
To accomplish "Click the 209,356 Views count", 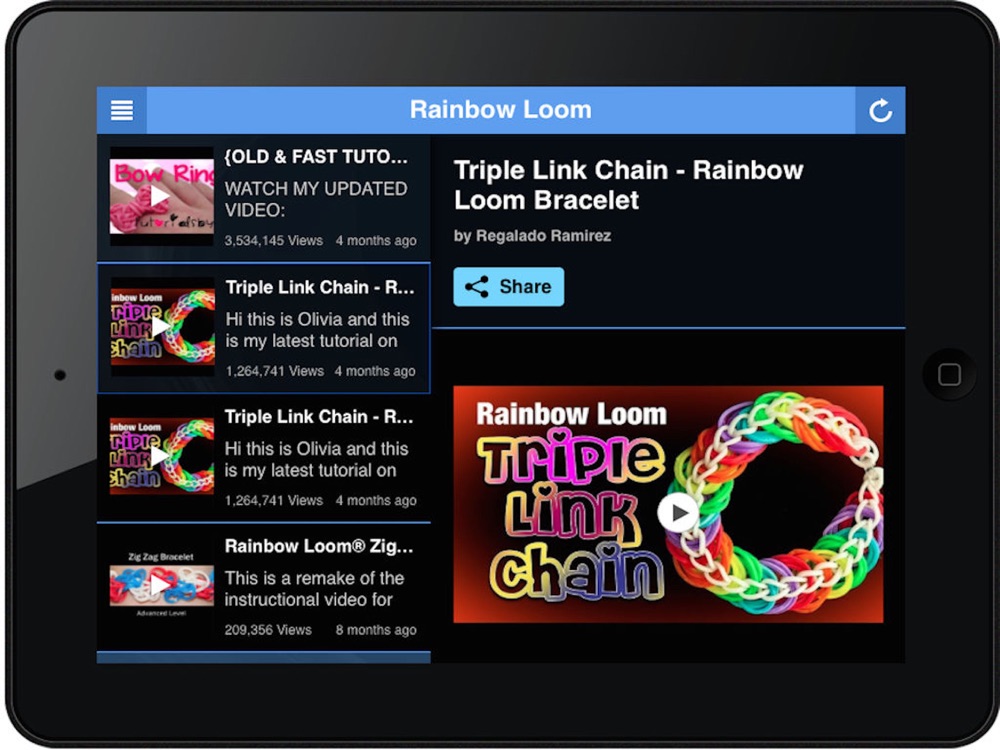I will 268,630.
